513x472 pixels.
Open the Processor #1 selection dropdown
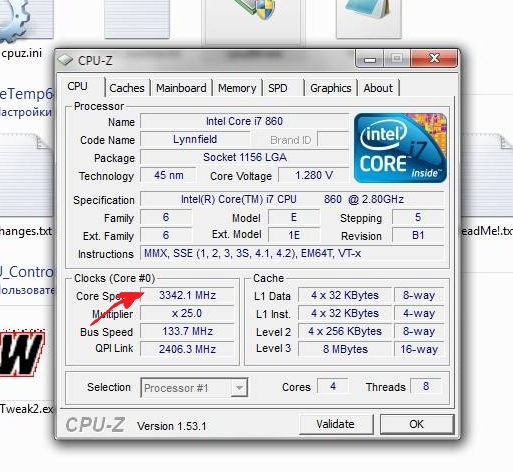(x=194, y=388)
